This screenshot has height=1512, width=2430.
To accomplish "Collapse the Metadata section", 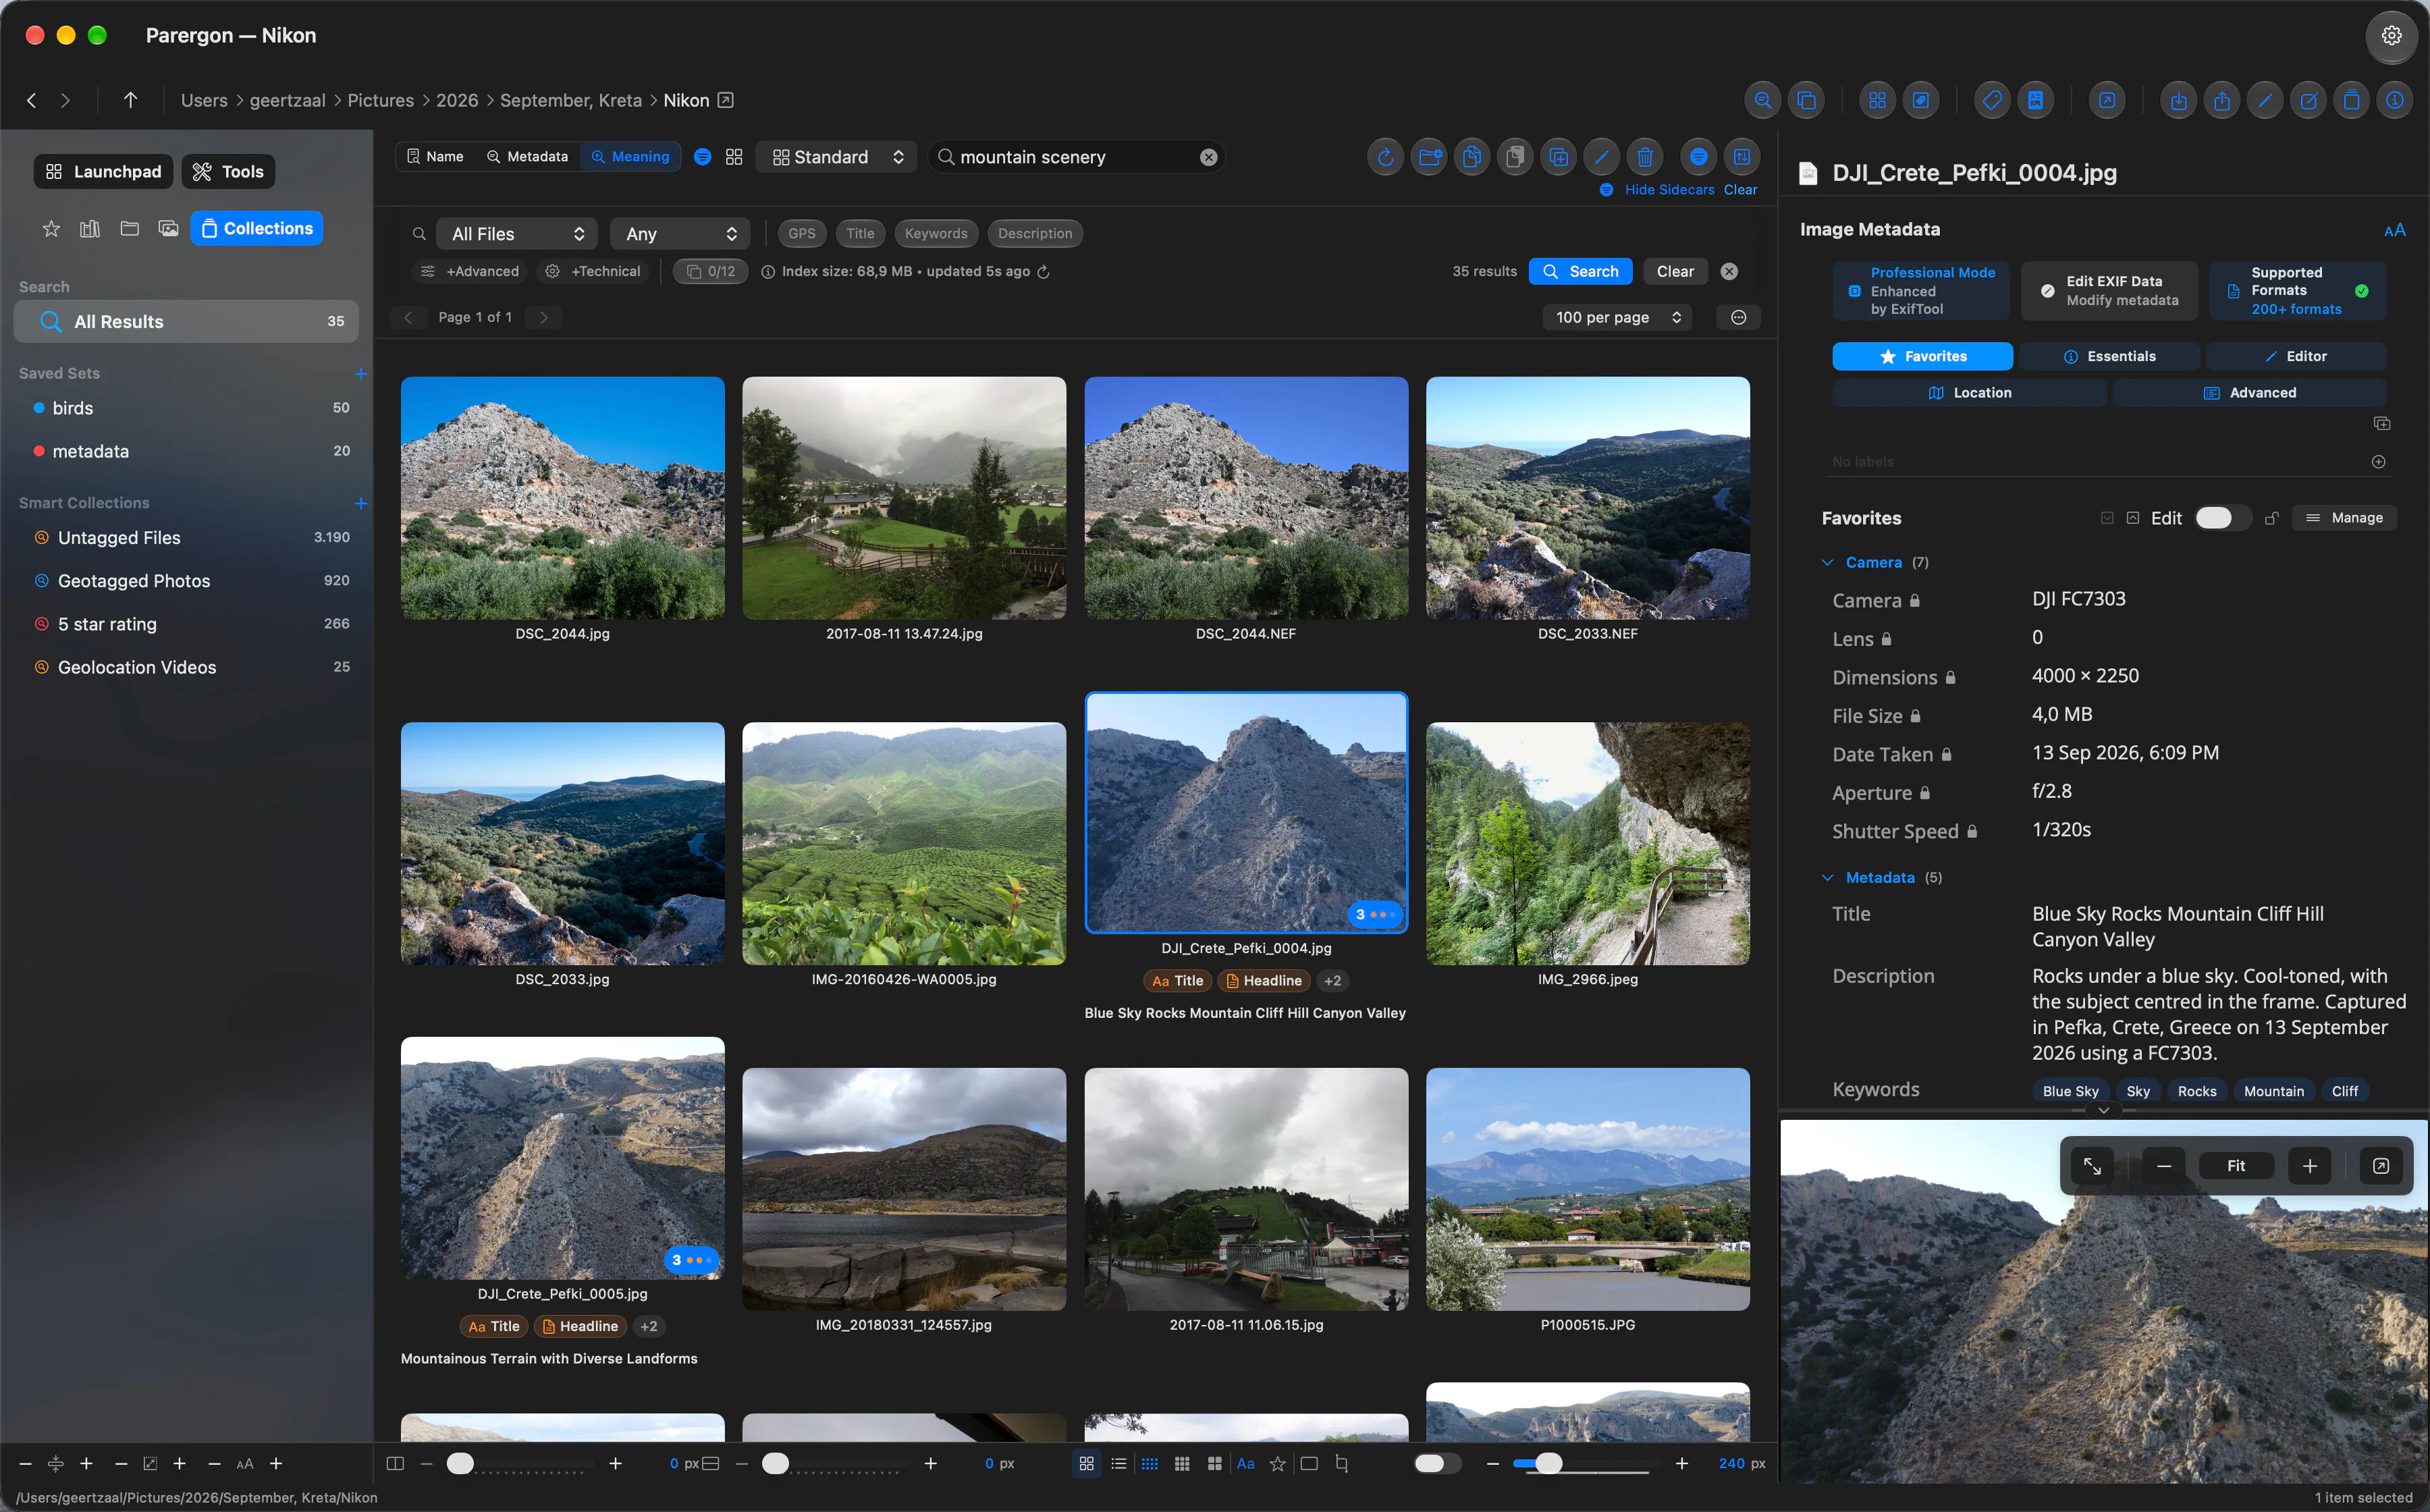I will pyautogui.click(x=1827, y=878).
